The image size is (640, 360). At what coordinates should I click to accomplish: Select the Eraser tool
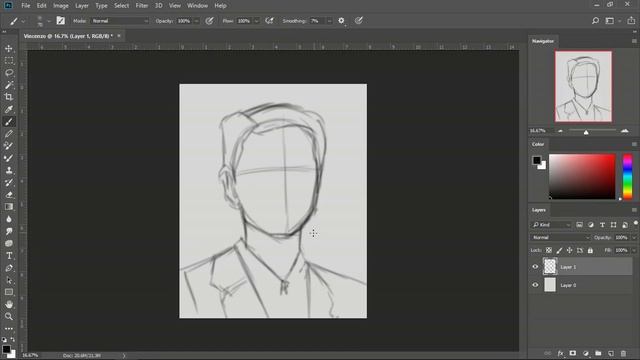pos(9,195)
